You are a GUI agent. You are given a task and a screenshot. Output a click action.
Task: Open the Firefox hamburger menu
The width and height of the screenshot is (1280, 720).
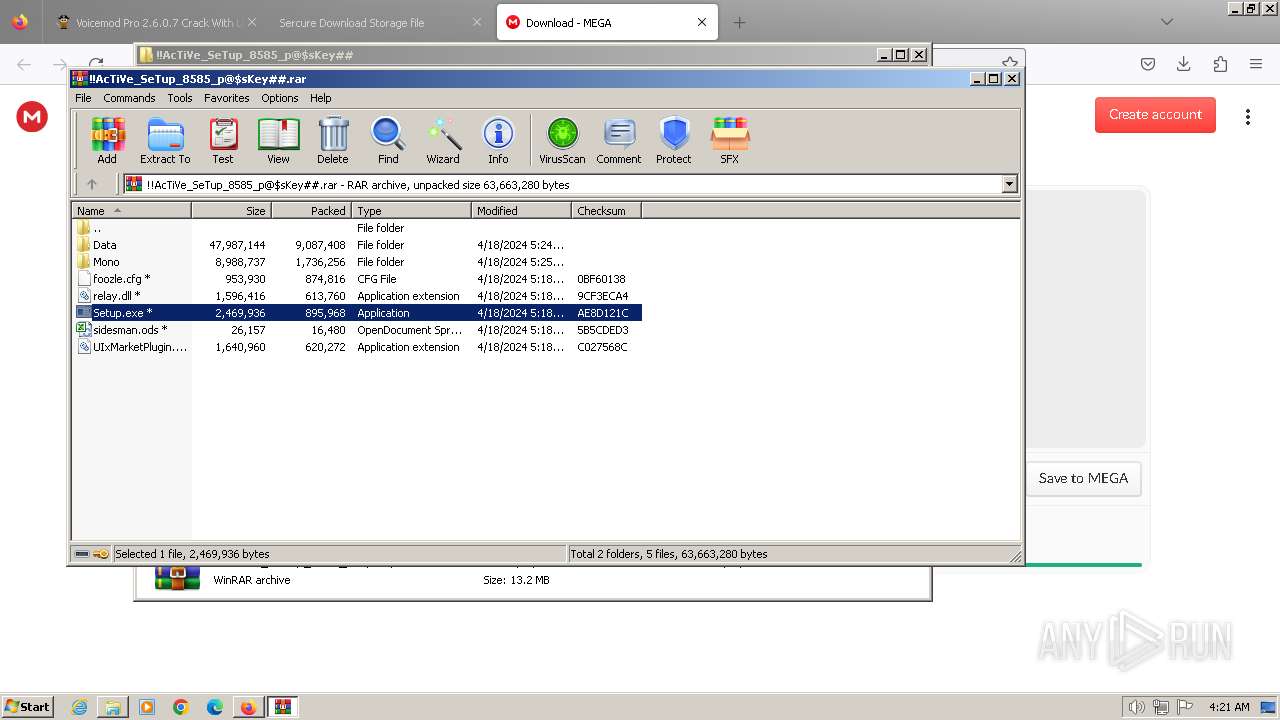point(1256,64)
